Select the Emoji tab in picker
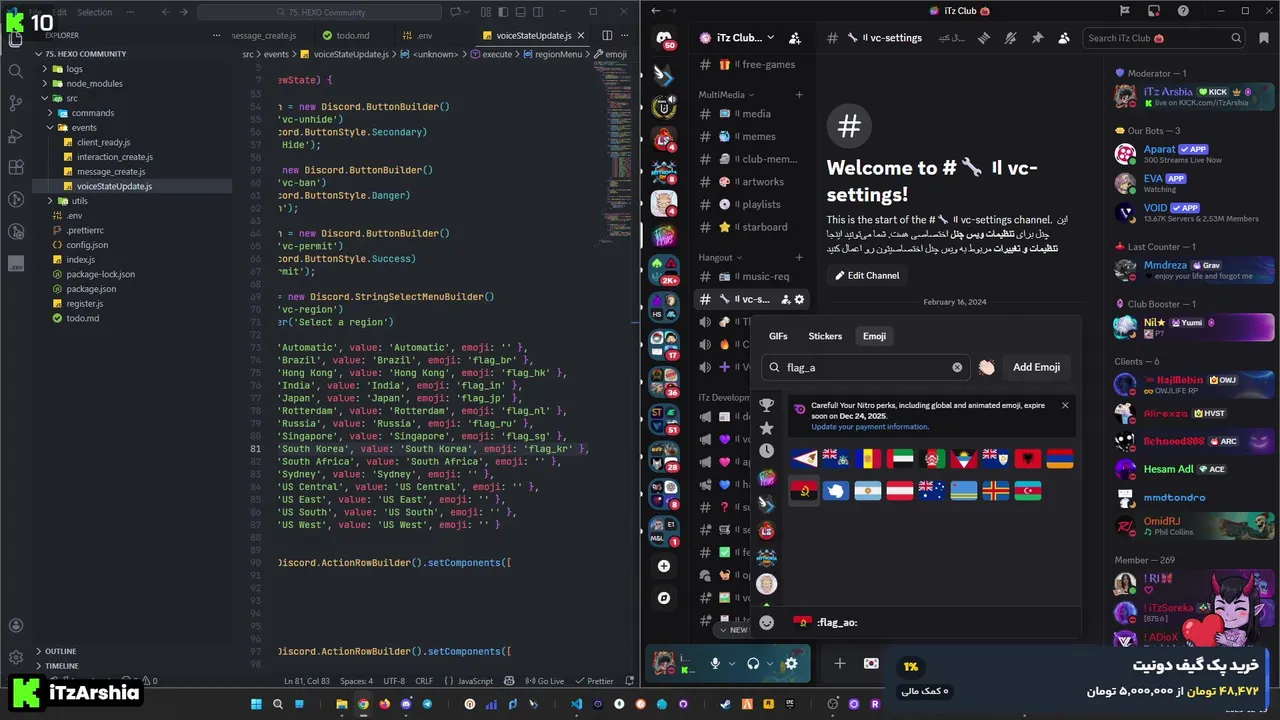The width and height of the screenshot is (1280, 720). [x=875, y=336]
